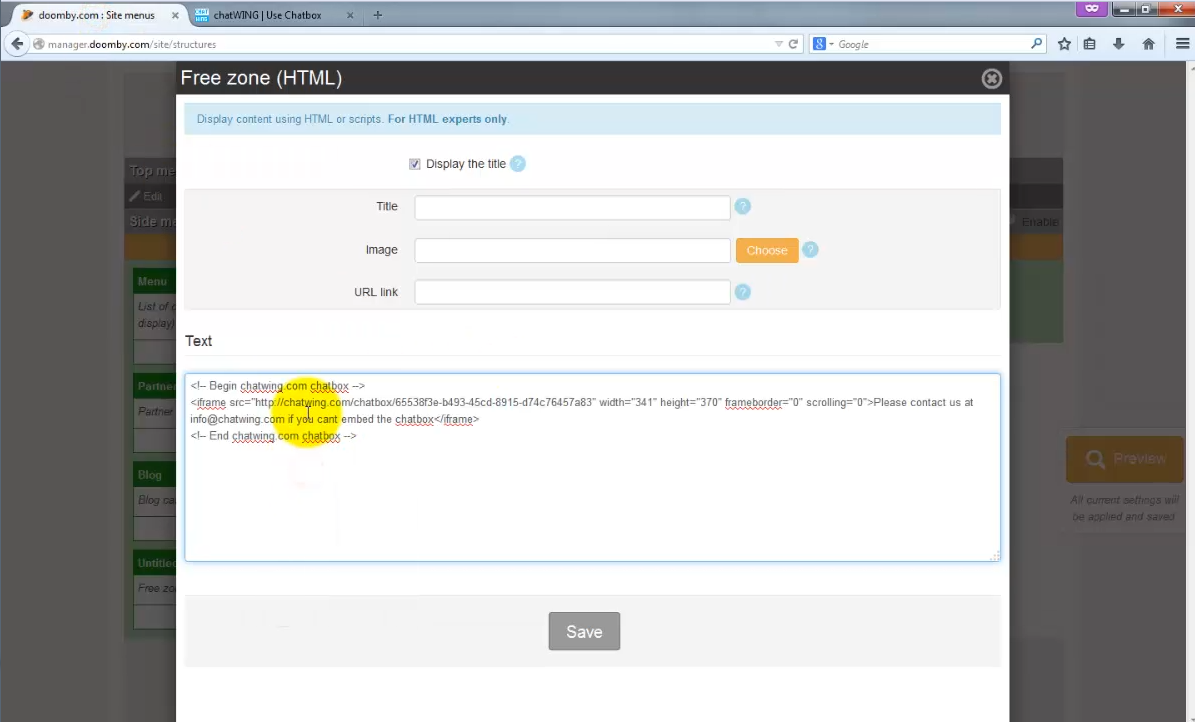Save the Free zone settings
The image size is (1195, 722).
[584, 631]
